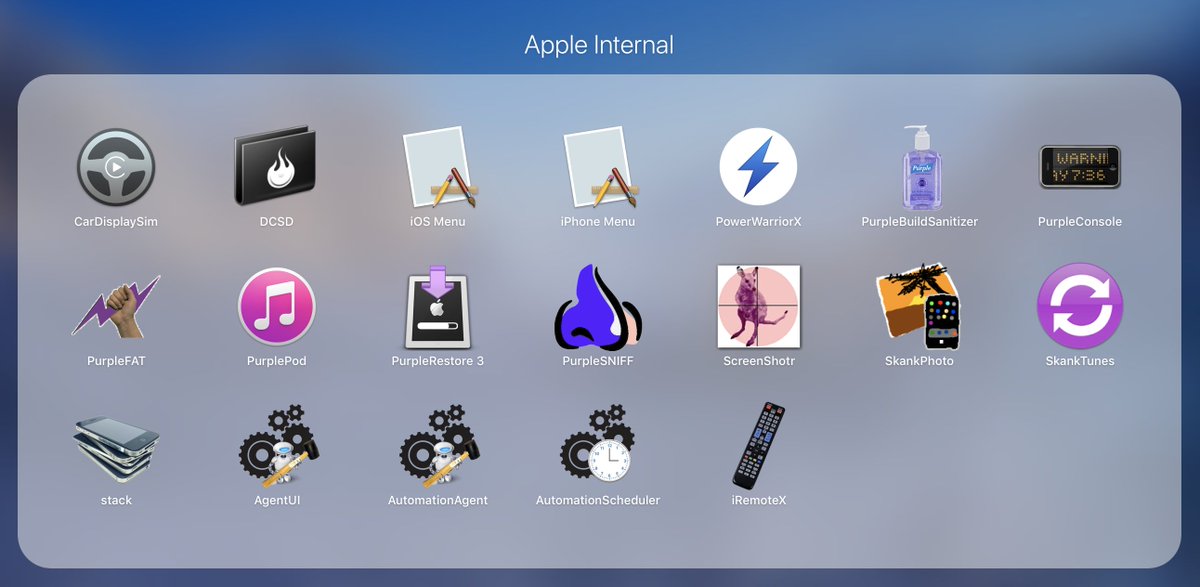The height and width of the screenshot is (587, 1200).
Task: Click the PurpleSNIFF label text
Action: [x=598, y=361]
